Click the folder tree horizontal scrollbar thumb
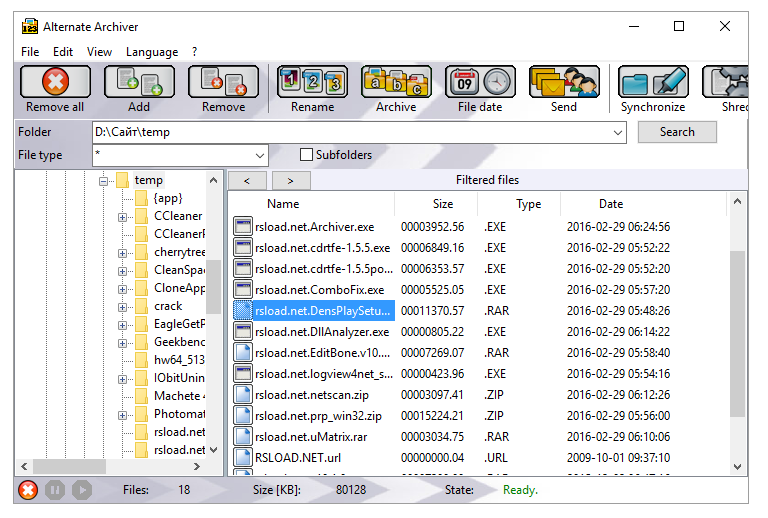Screen dimensions: 768x518 point(70,467)
